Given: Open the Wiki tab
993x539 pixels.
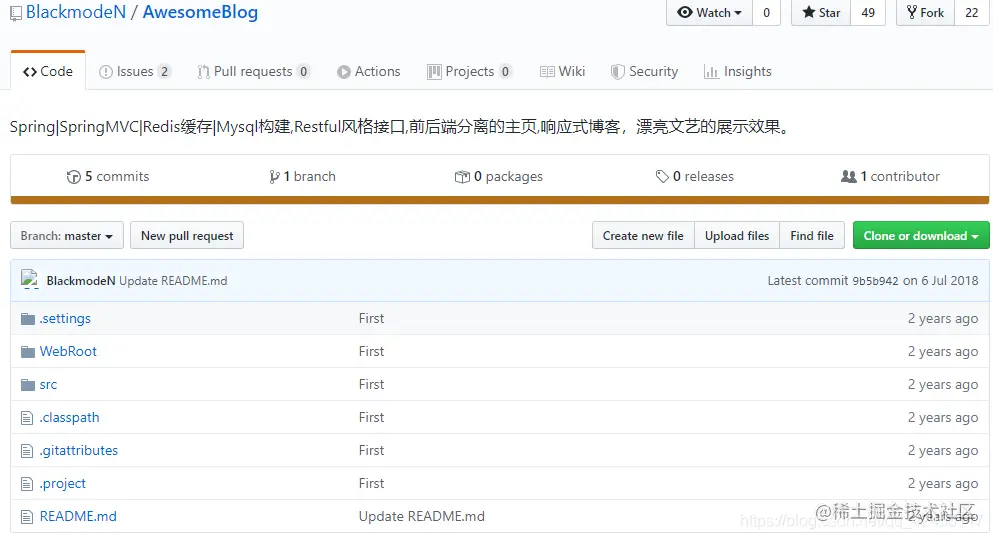Looking at the screenshot, I should pyautogui.click(x=562, y=72).
